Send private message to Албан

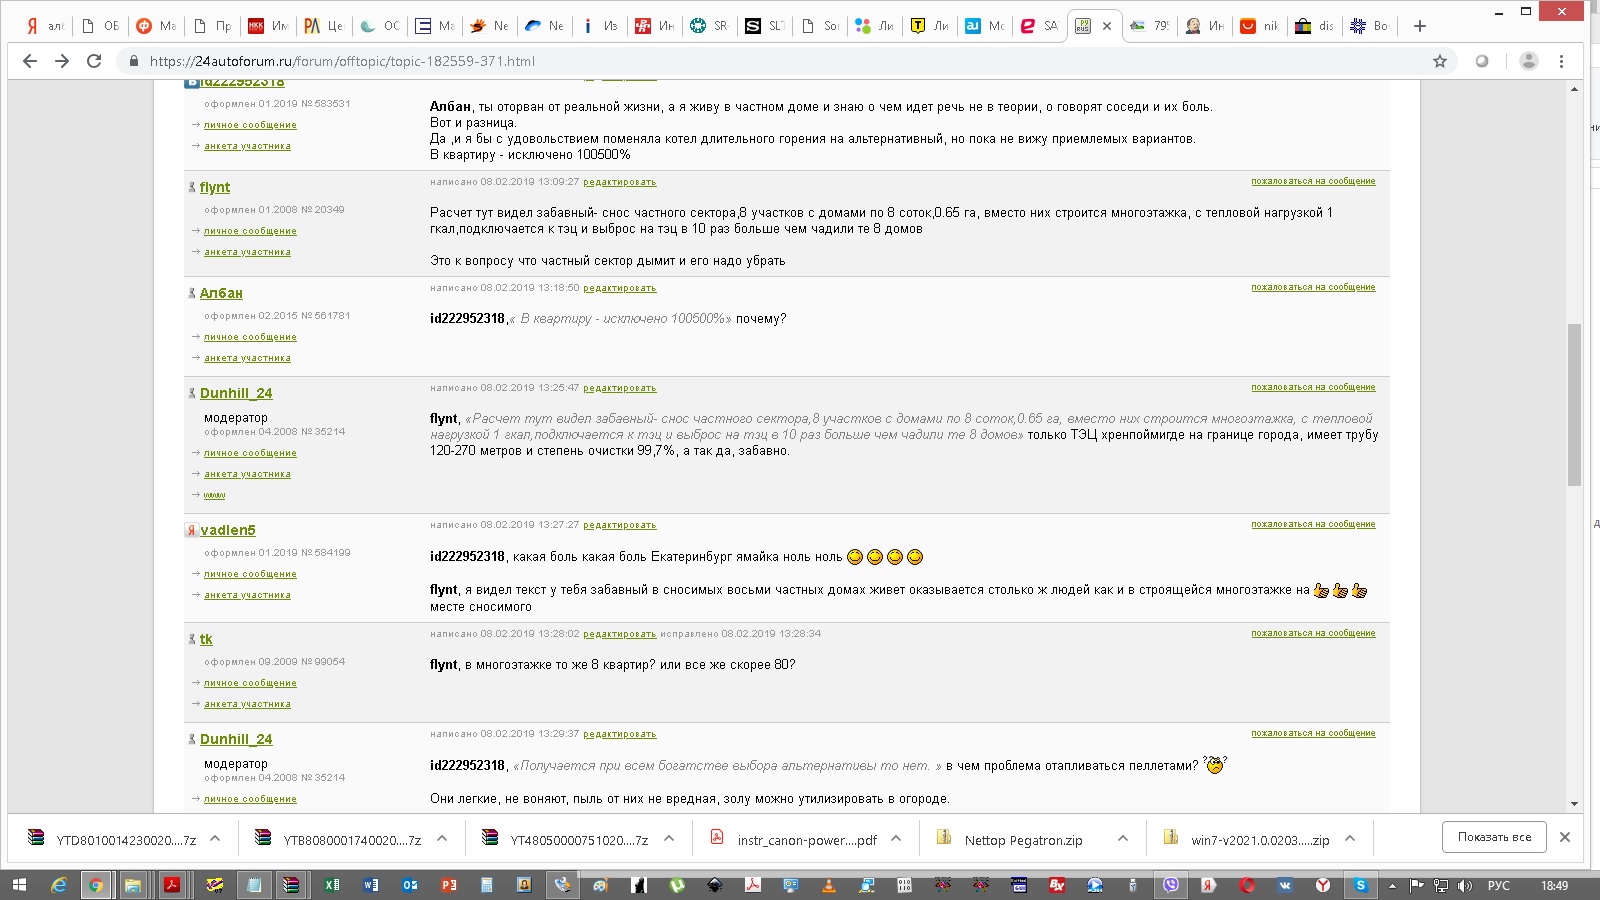250,337
